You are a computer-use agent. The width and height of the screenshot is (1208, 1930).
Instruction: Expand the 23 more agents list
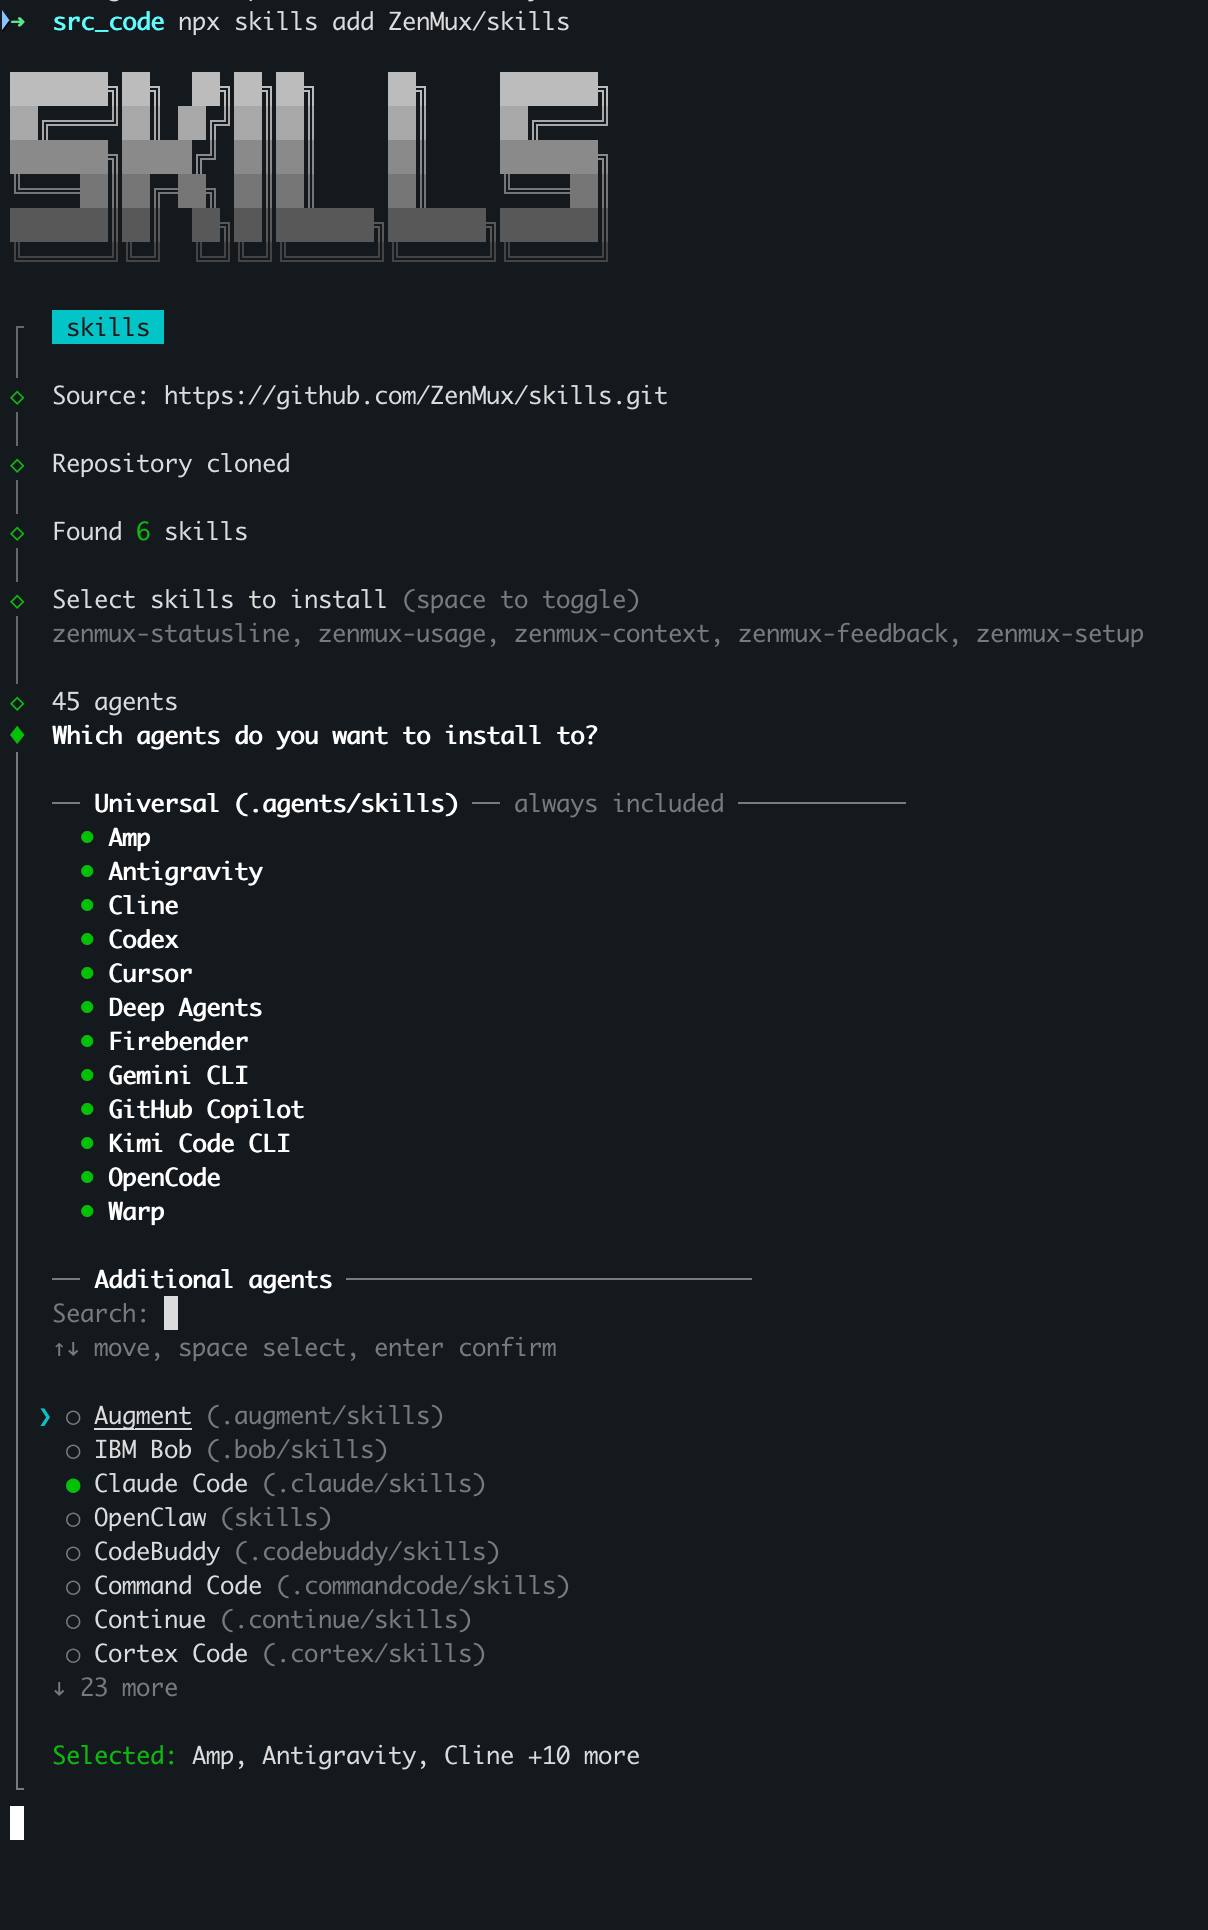tap(115, 1686)
